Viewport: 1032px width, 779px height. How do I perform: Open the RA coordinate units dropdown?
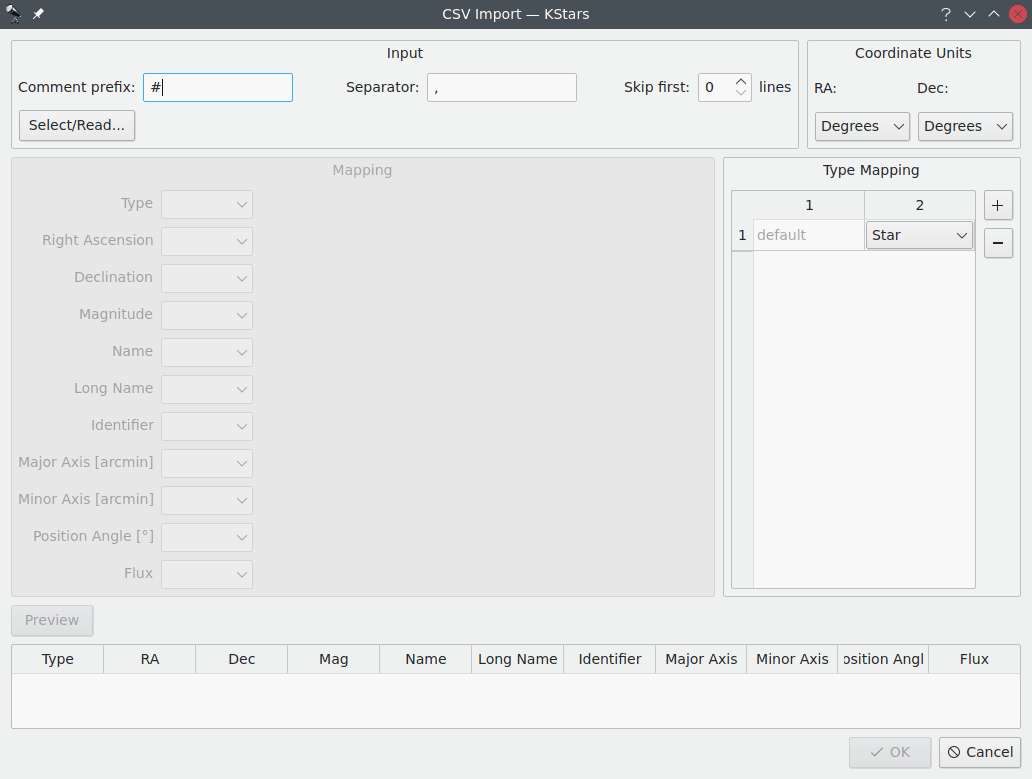861,126
